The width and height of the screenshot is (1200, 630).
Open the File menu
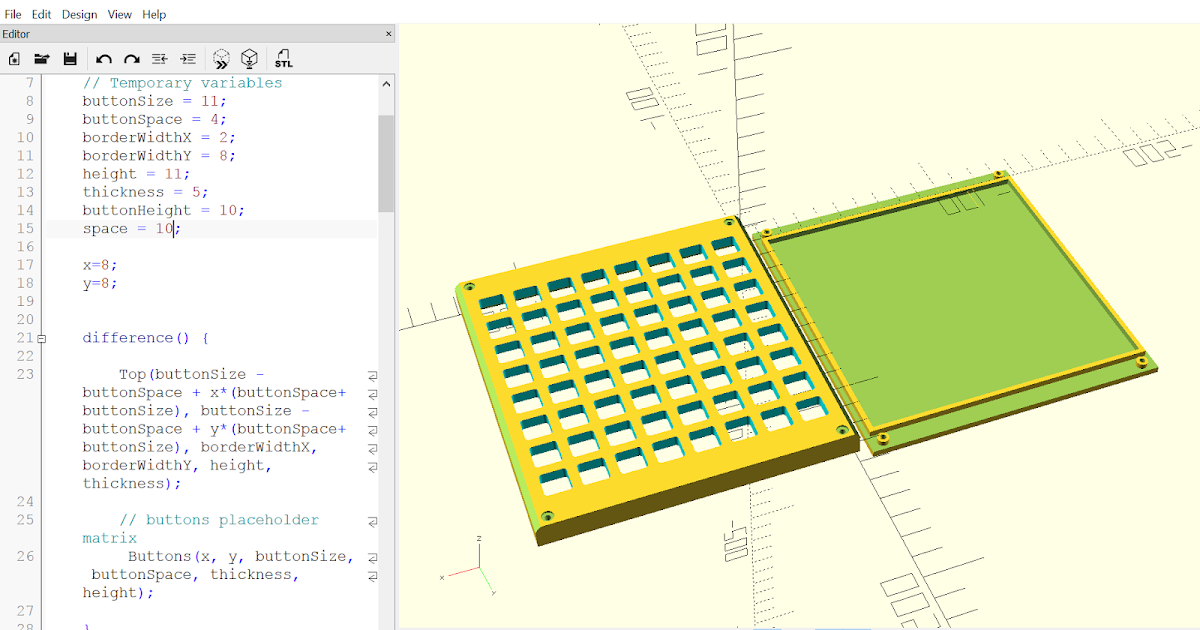coord(13,14)
